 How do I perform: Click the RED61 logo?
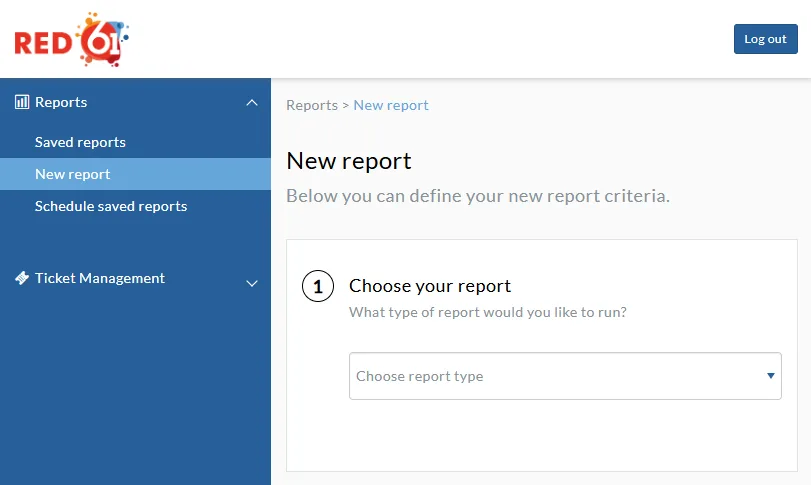(72, 40)
